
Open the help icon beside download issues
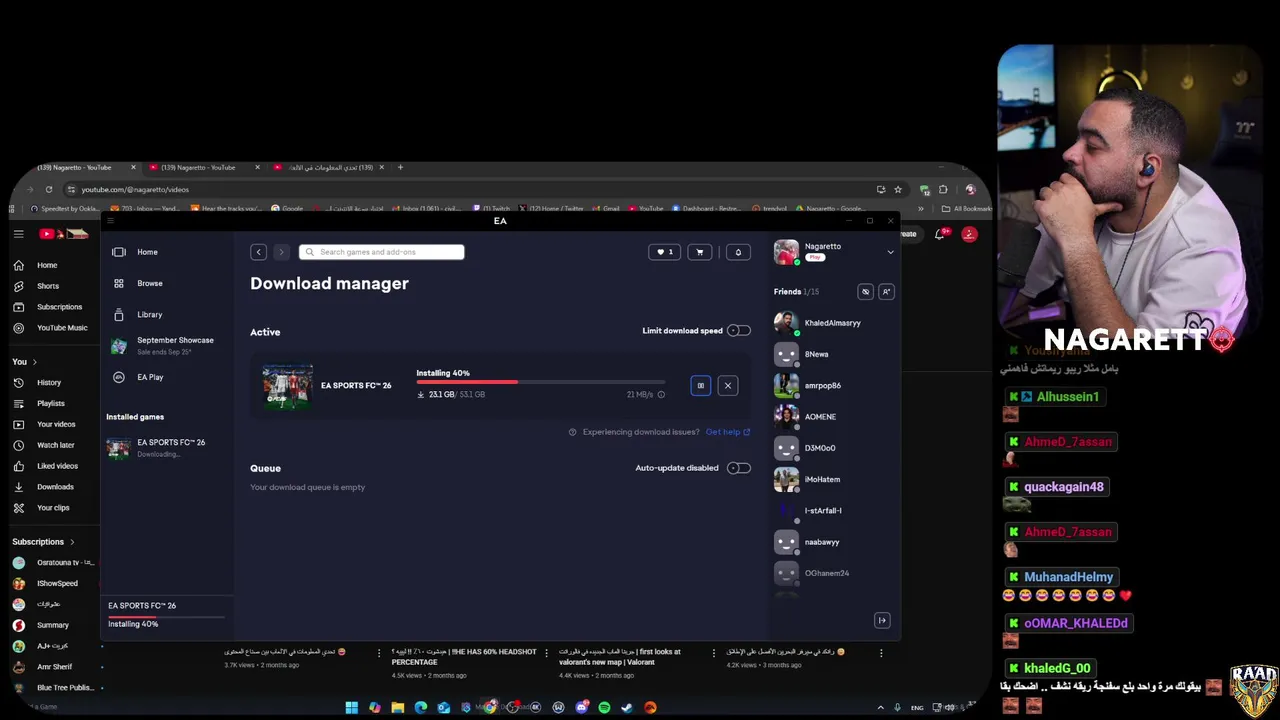tap(573, 432)
